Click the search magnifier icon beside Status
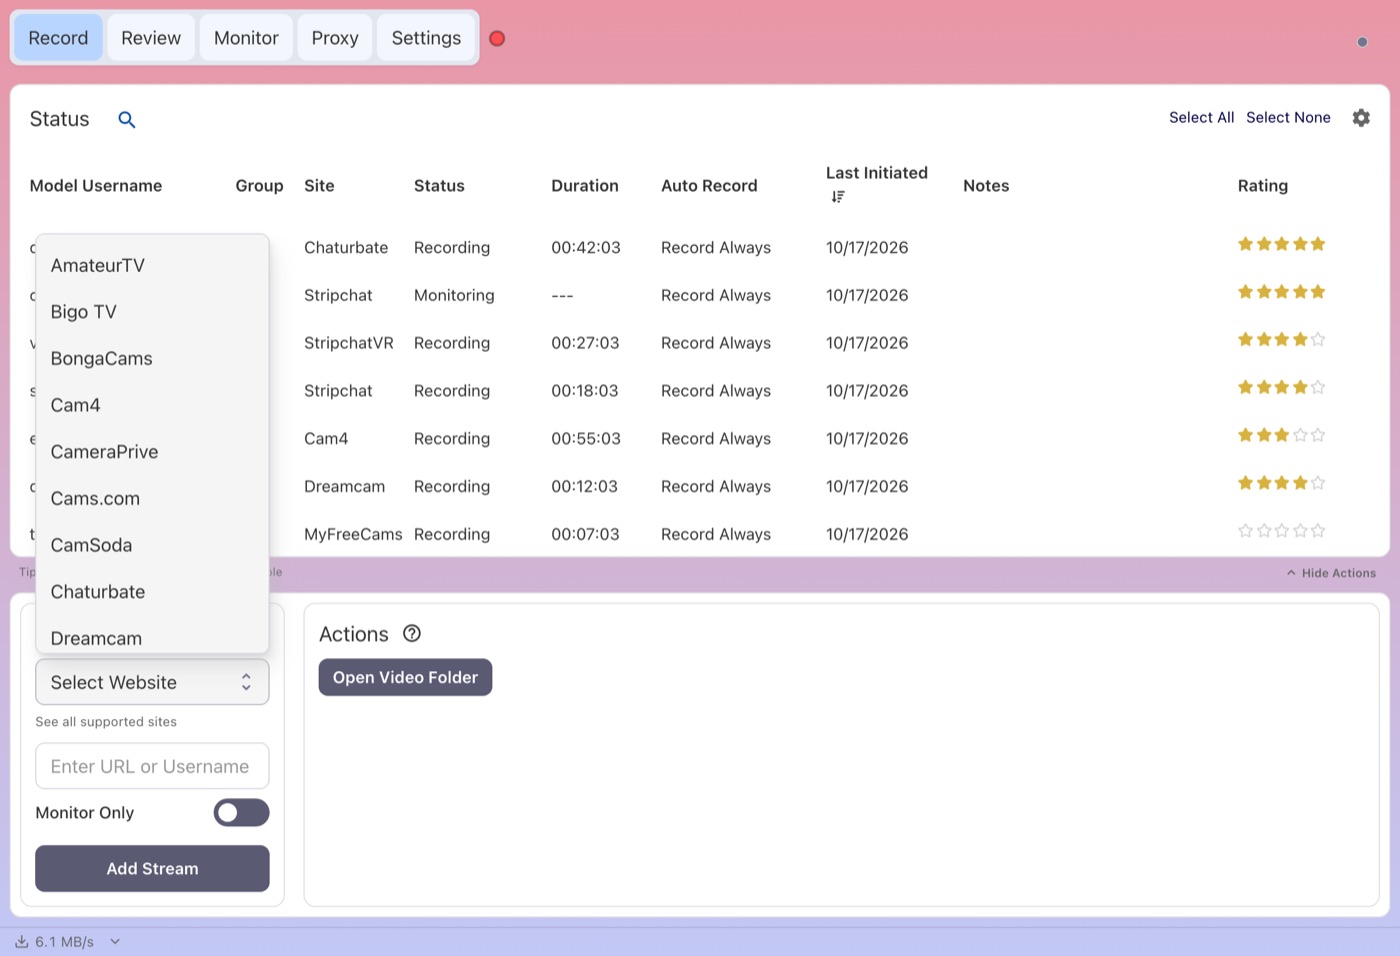 tap(127, 120)
